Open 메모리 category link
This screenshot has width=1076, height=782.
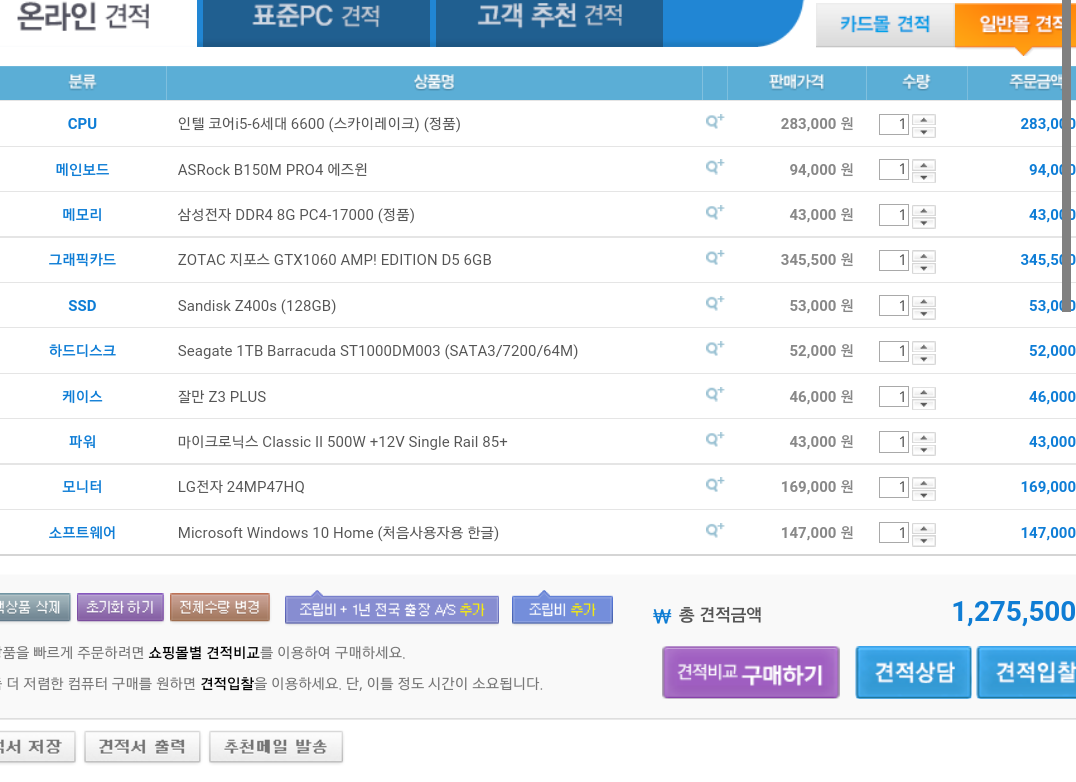(x=82, y=215)
